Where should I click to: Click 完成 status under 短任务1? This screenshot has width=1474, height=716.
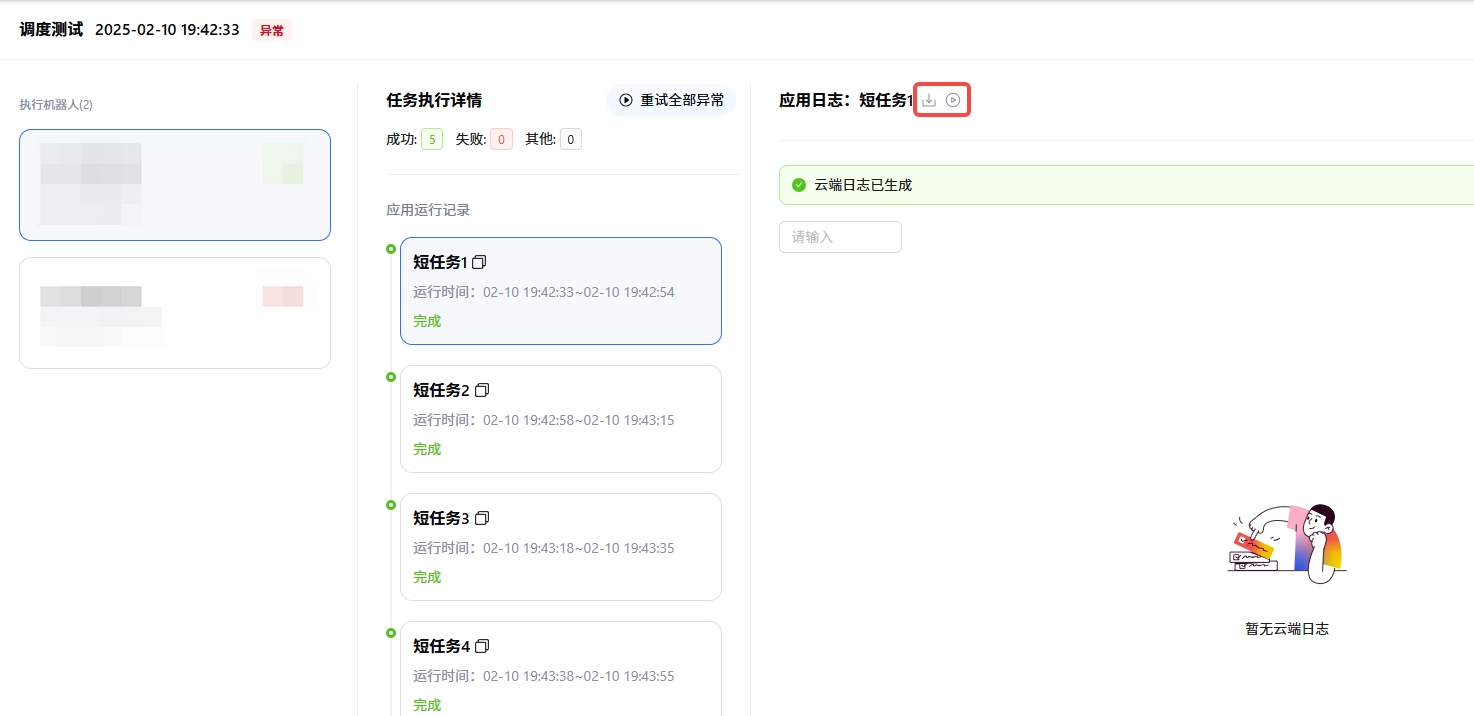point(427,321)
